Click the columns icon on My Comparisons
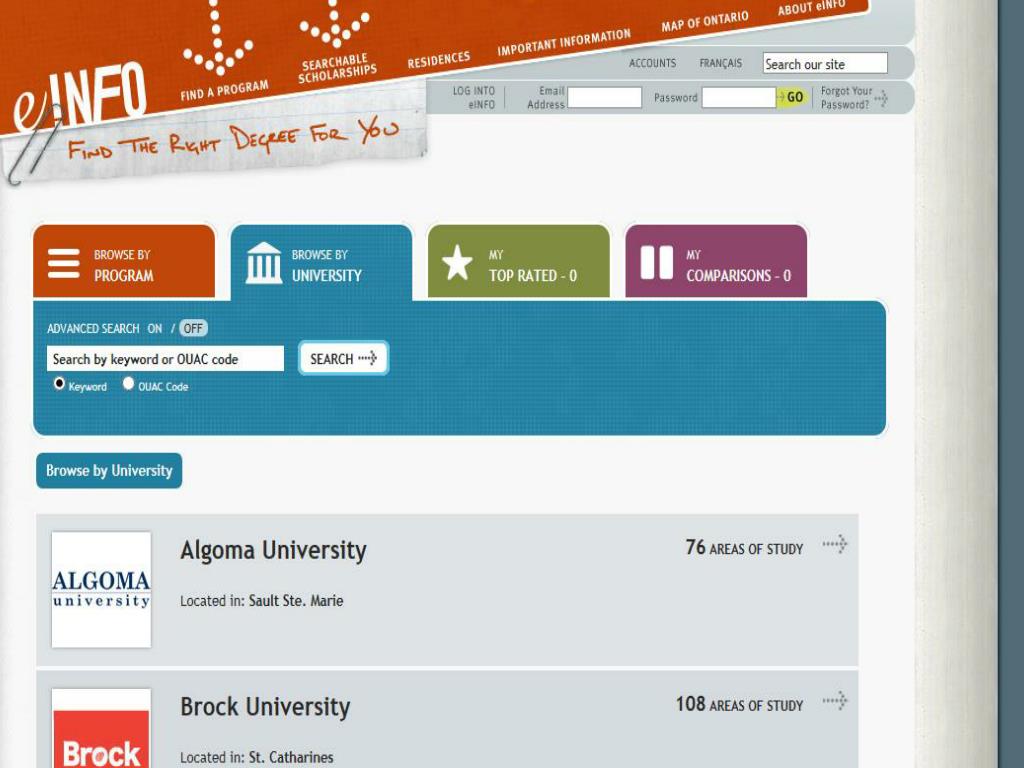Image resolution: width=1024 pixels, height=768 pixels. (x=656, y=263)
